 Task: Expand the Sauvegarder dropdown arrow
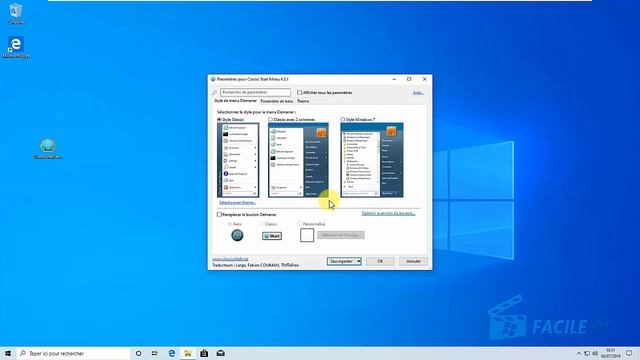[x=359, y=261]
